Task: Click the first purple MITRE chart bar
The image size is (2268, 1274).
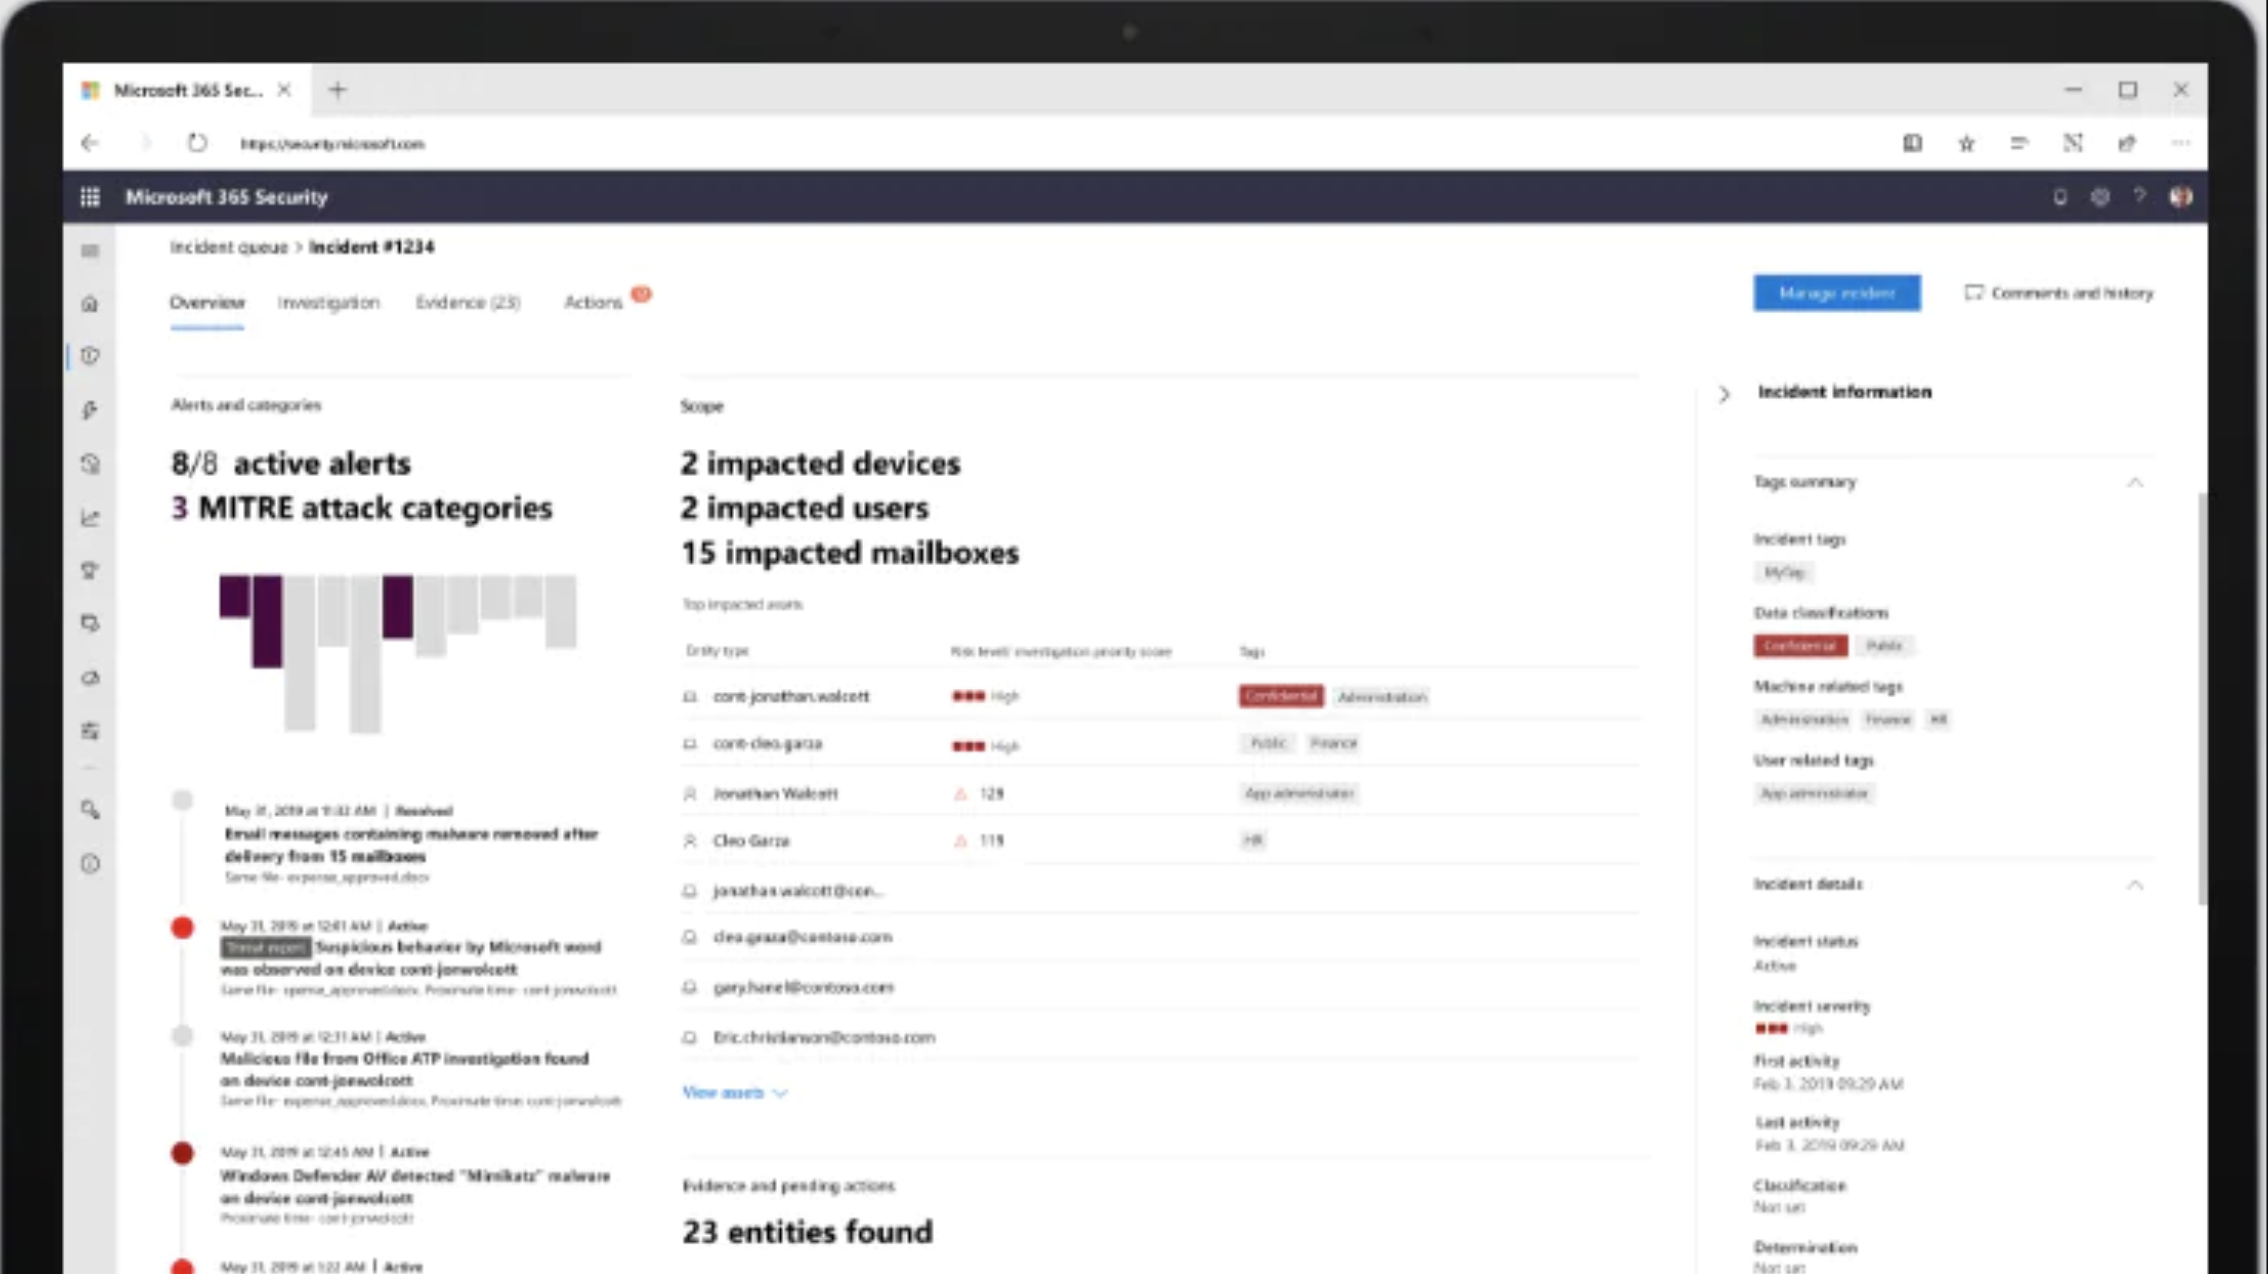Action: pos(235,596)
